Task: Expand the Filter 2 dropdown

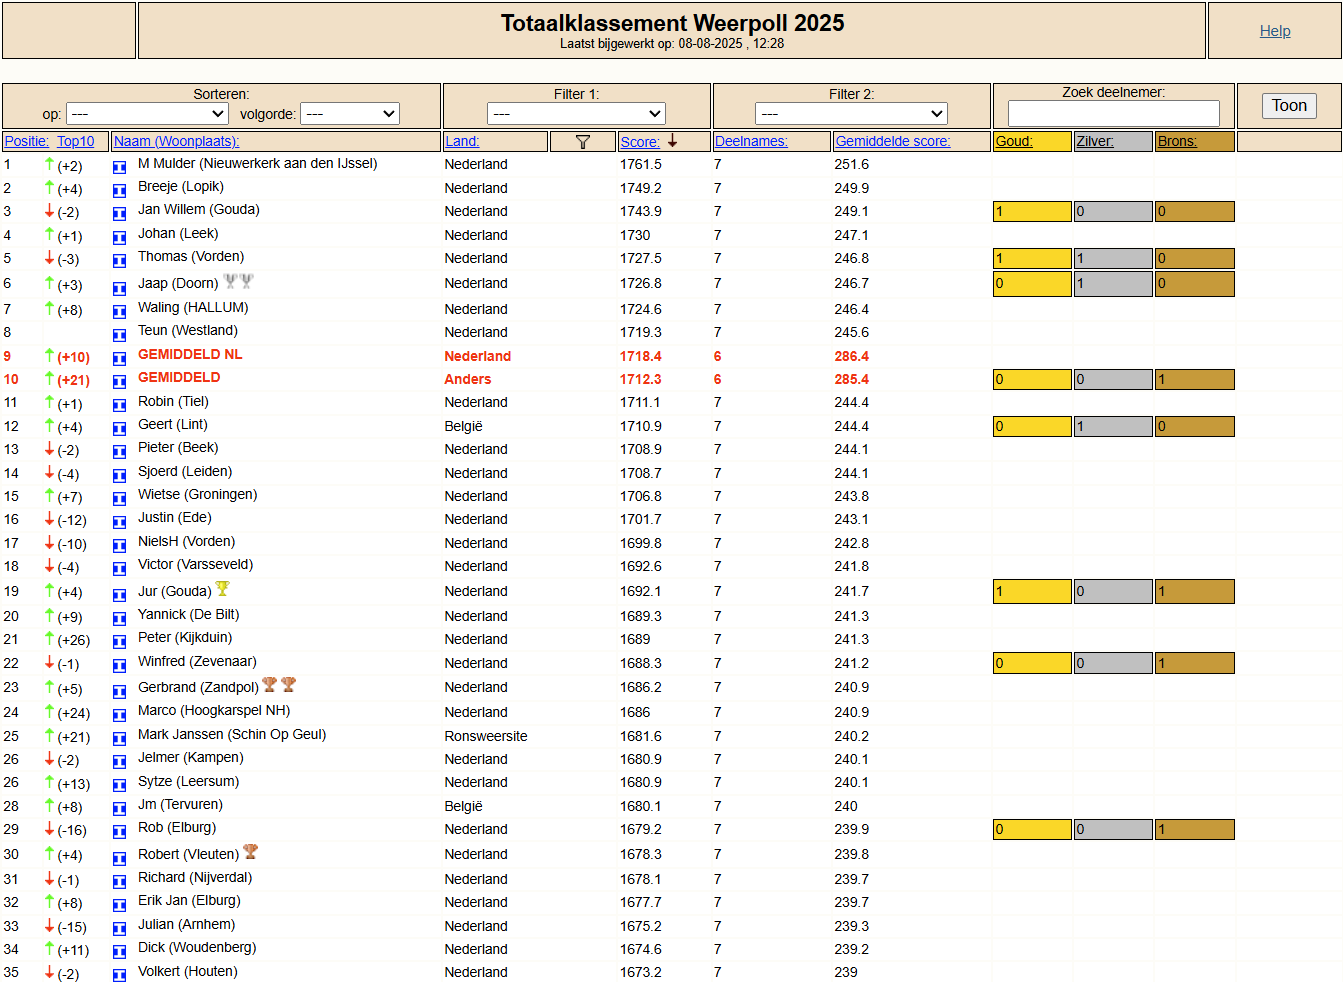Action: pyautogui.click(x=851, y=114)
